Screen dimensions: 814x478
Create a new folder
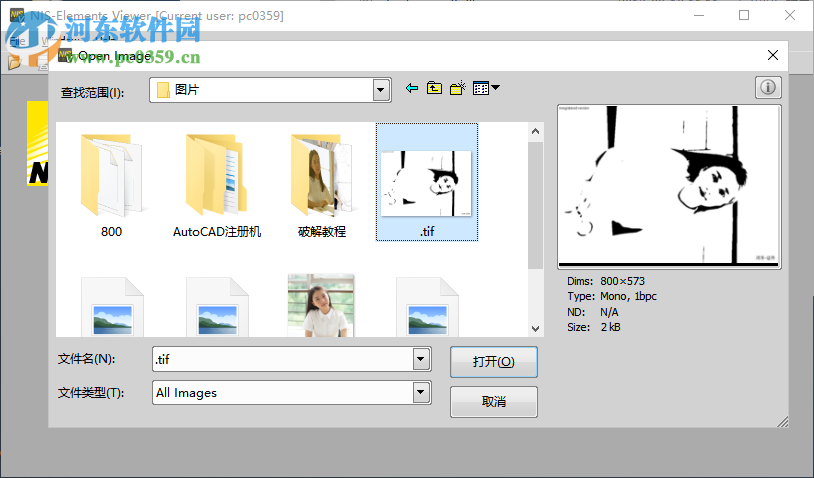(457, 88)
